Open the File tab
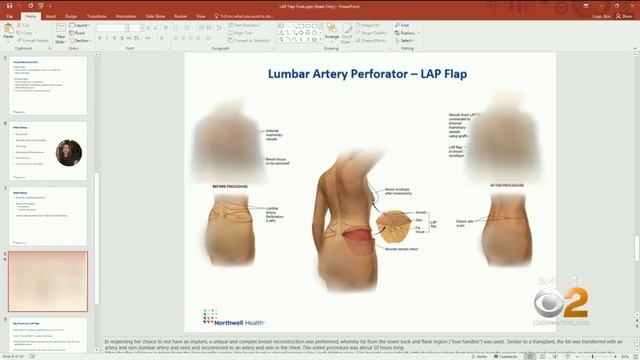Screen dimensions: 640x360 pos(9,16)
